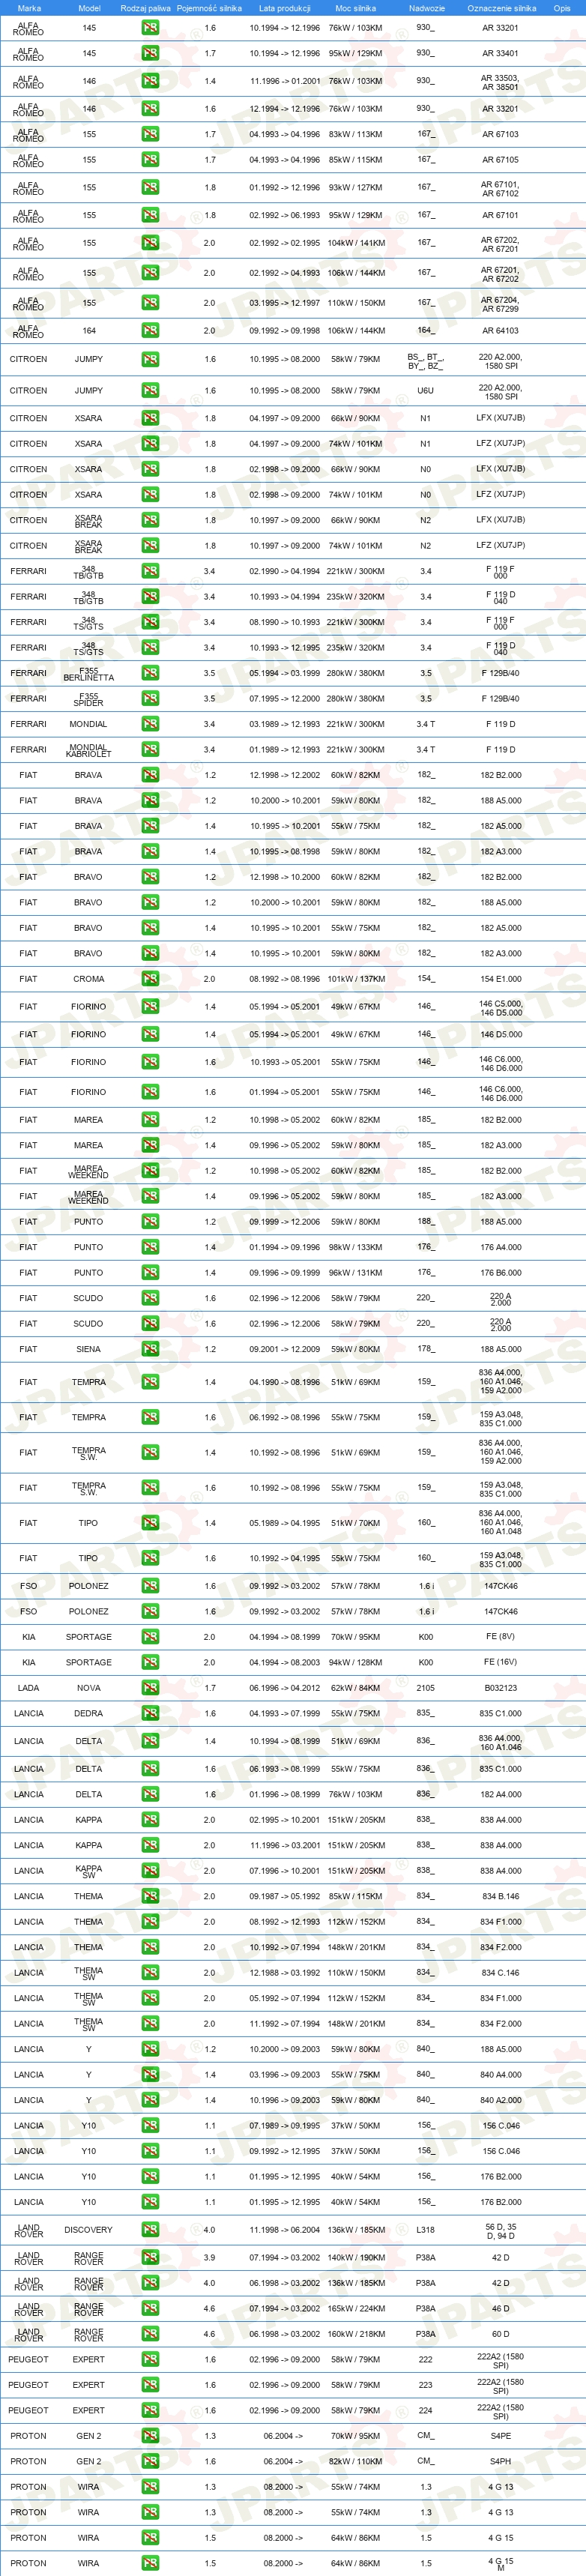
Task: Click fuel icon in Ferrari F355 Spider row
Action: pyautogui.click(x=150, y=699)
